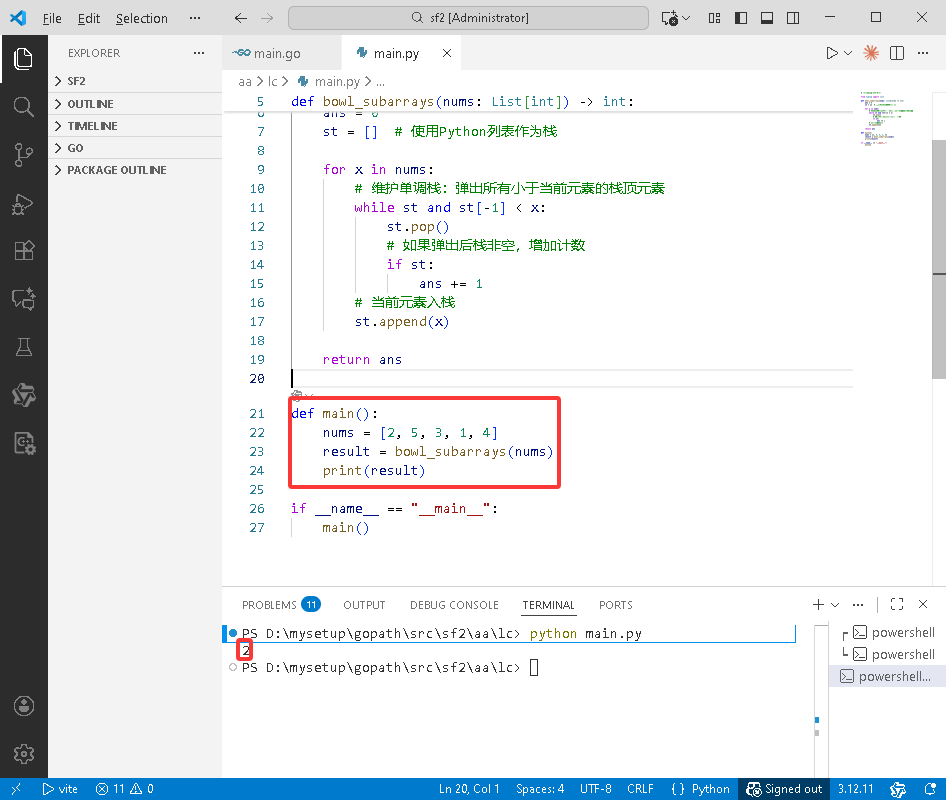Open editor More Actions ellipsis
Screen dimensions: 946x800
coord(923,53)
